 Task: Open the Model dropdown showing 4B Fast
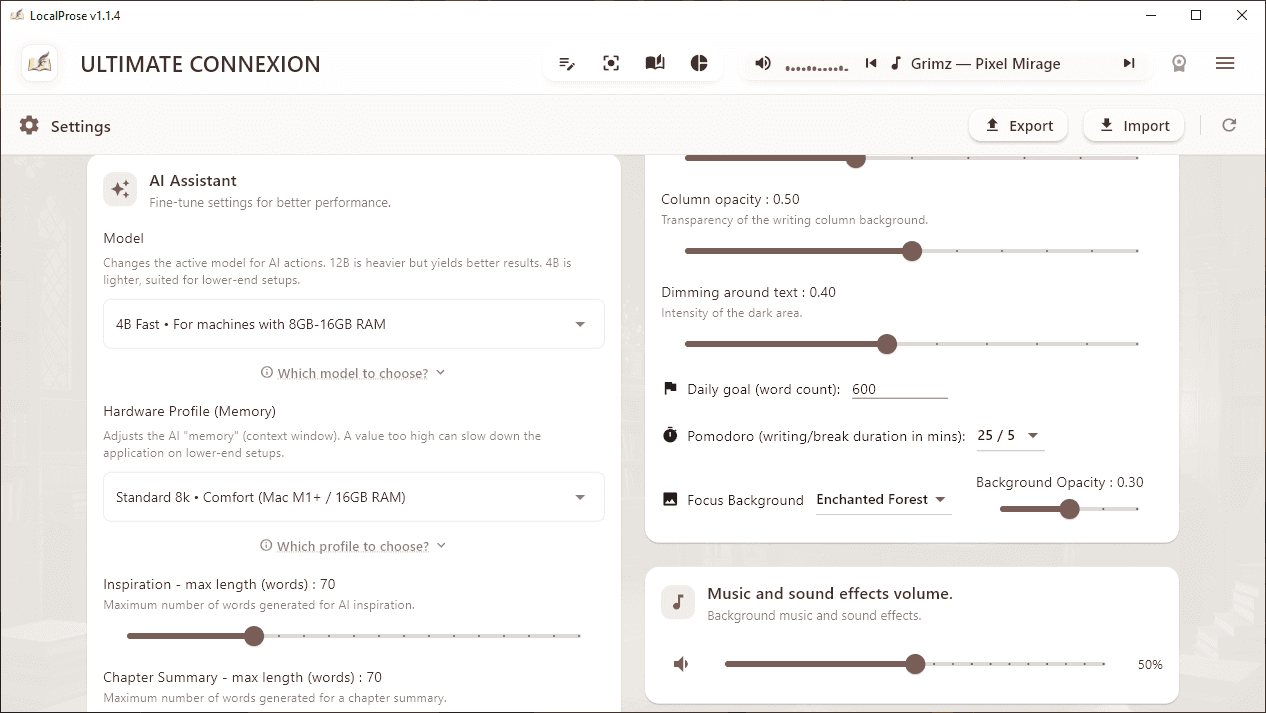coord(353,323)
